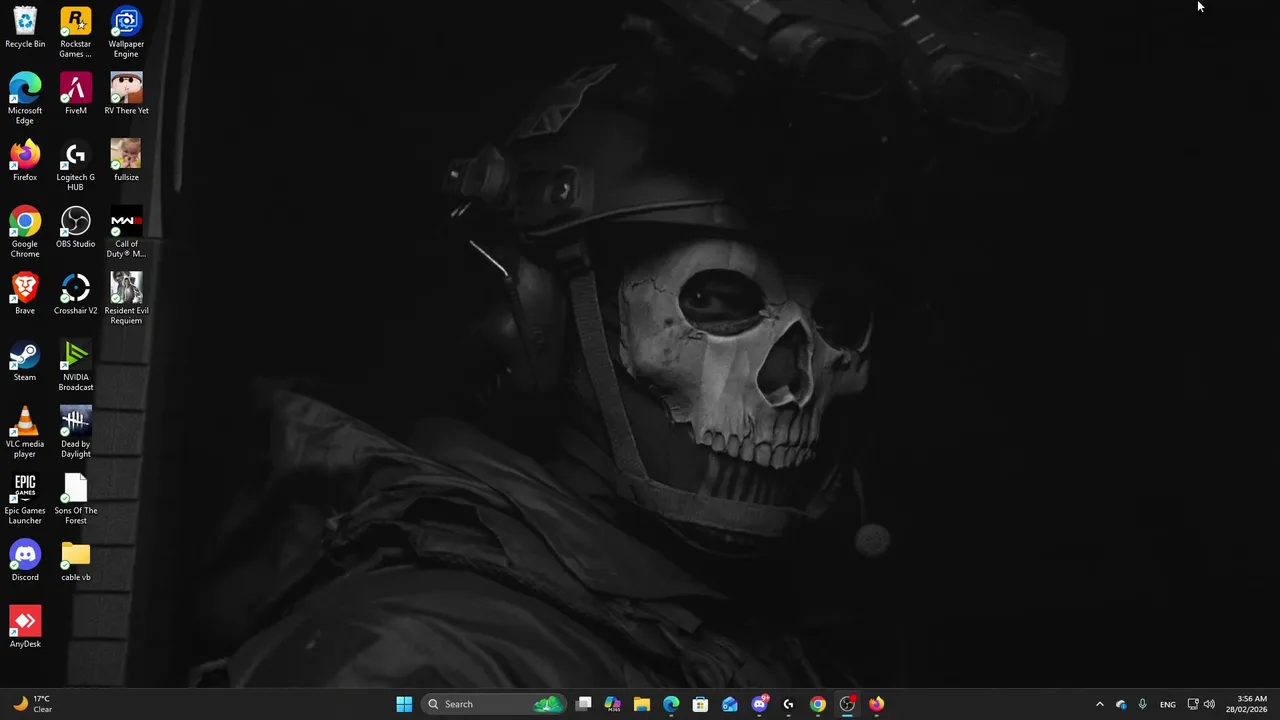The image size is (1280, 720).
Task: Switch to Firefox in the taskbar
Action: [x=876, y=704]
